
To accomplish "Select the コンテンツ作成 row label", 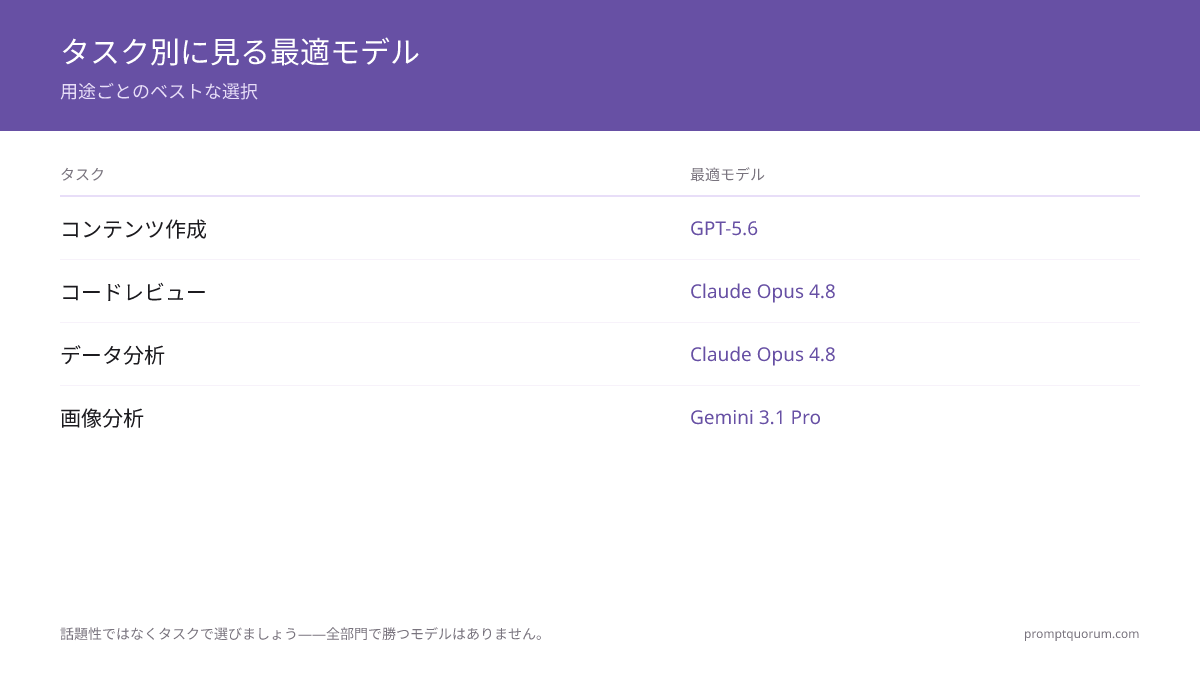I will point(133,229).
